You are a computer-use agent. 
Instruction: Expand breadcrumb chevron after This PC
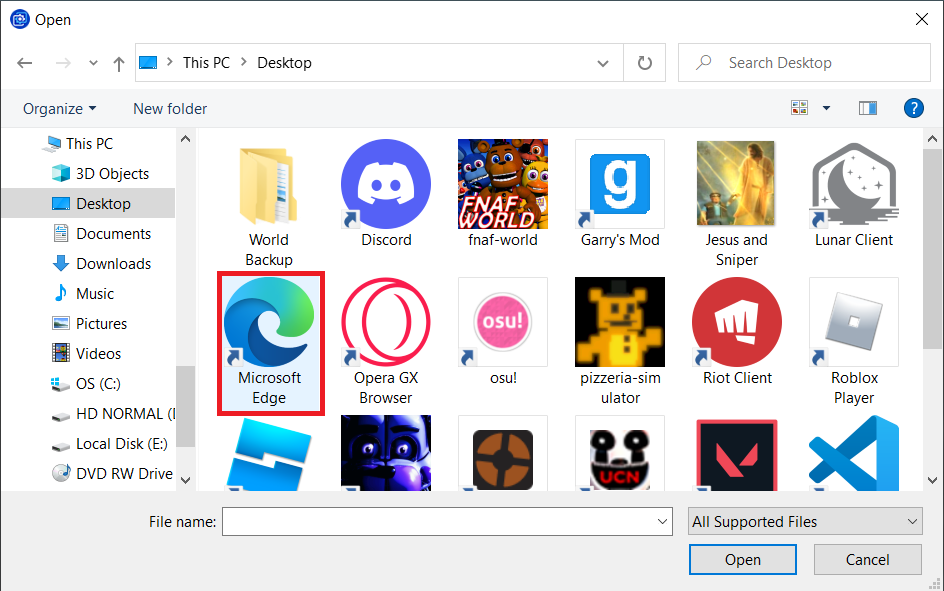point(244,62)
